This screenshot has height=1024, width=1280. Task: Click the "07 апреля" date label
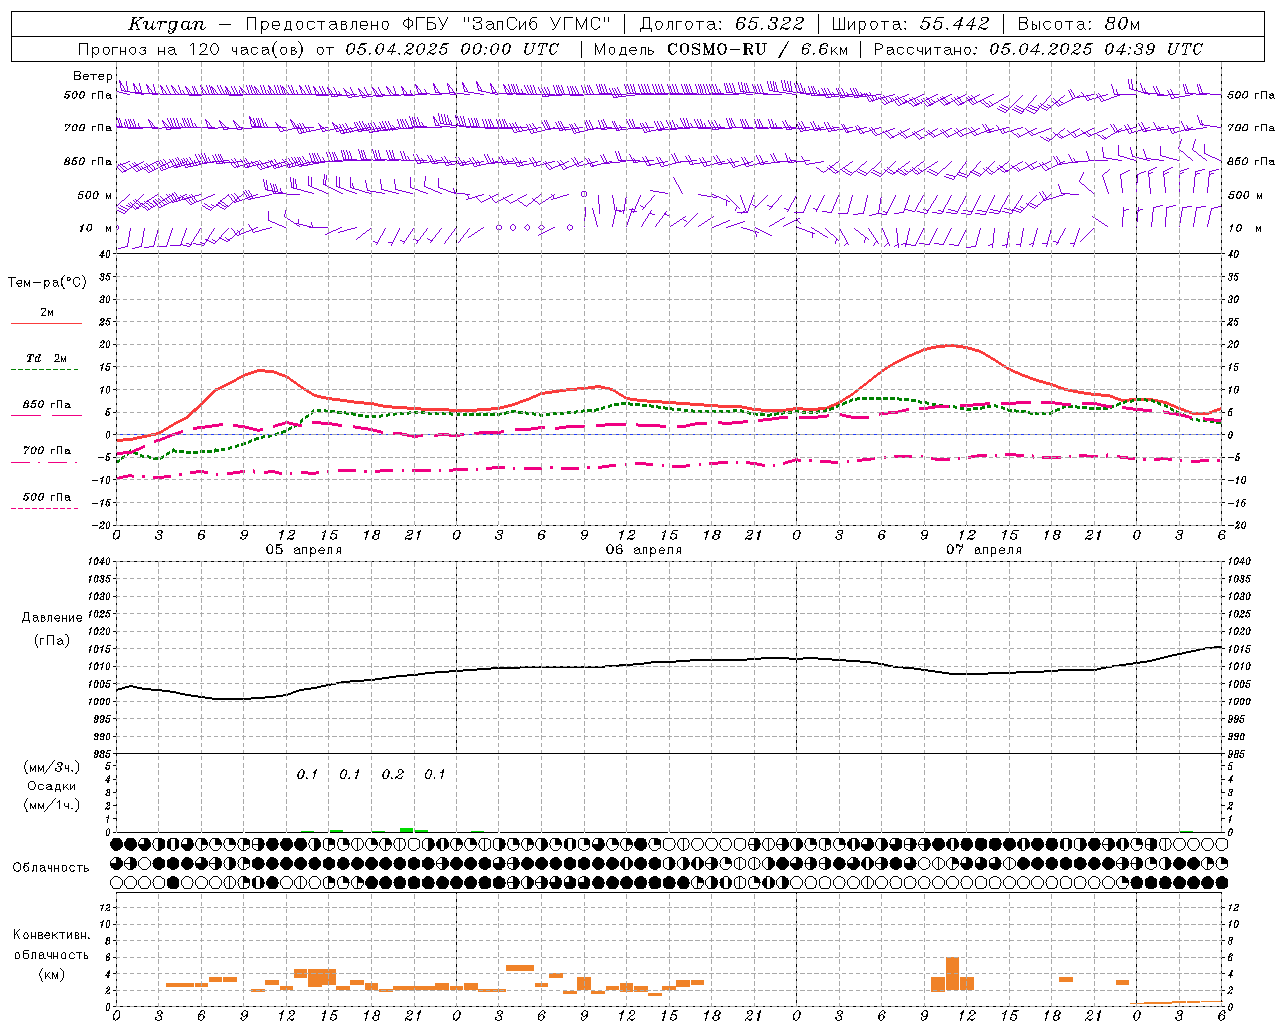click(984, 550)
